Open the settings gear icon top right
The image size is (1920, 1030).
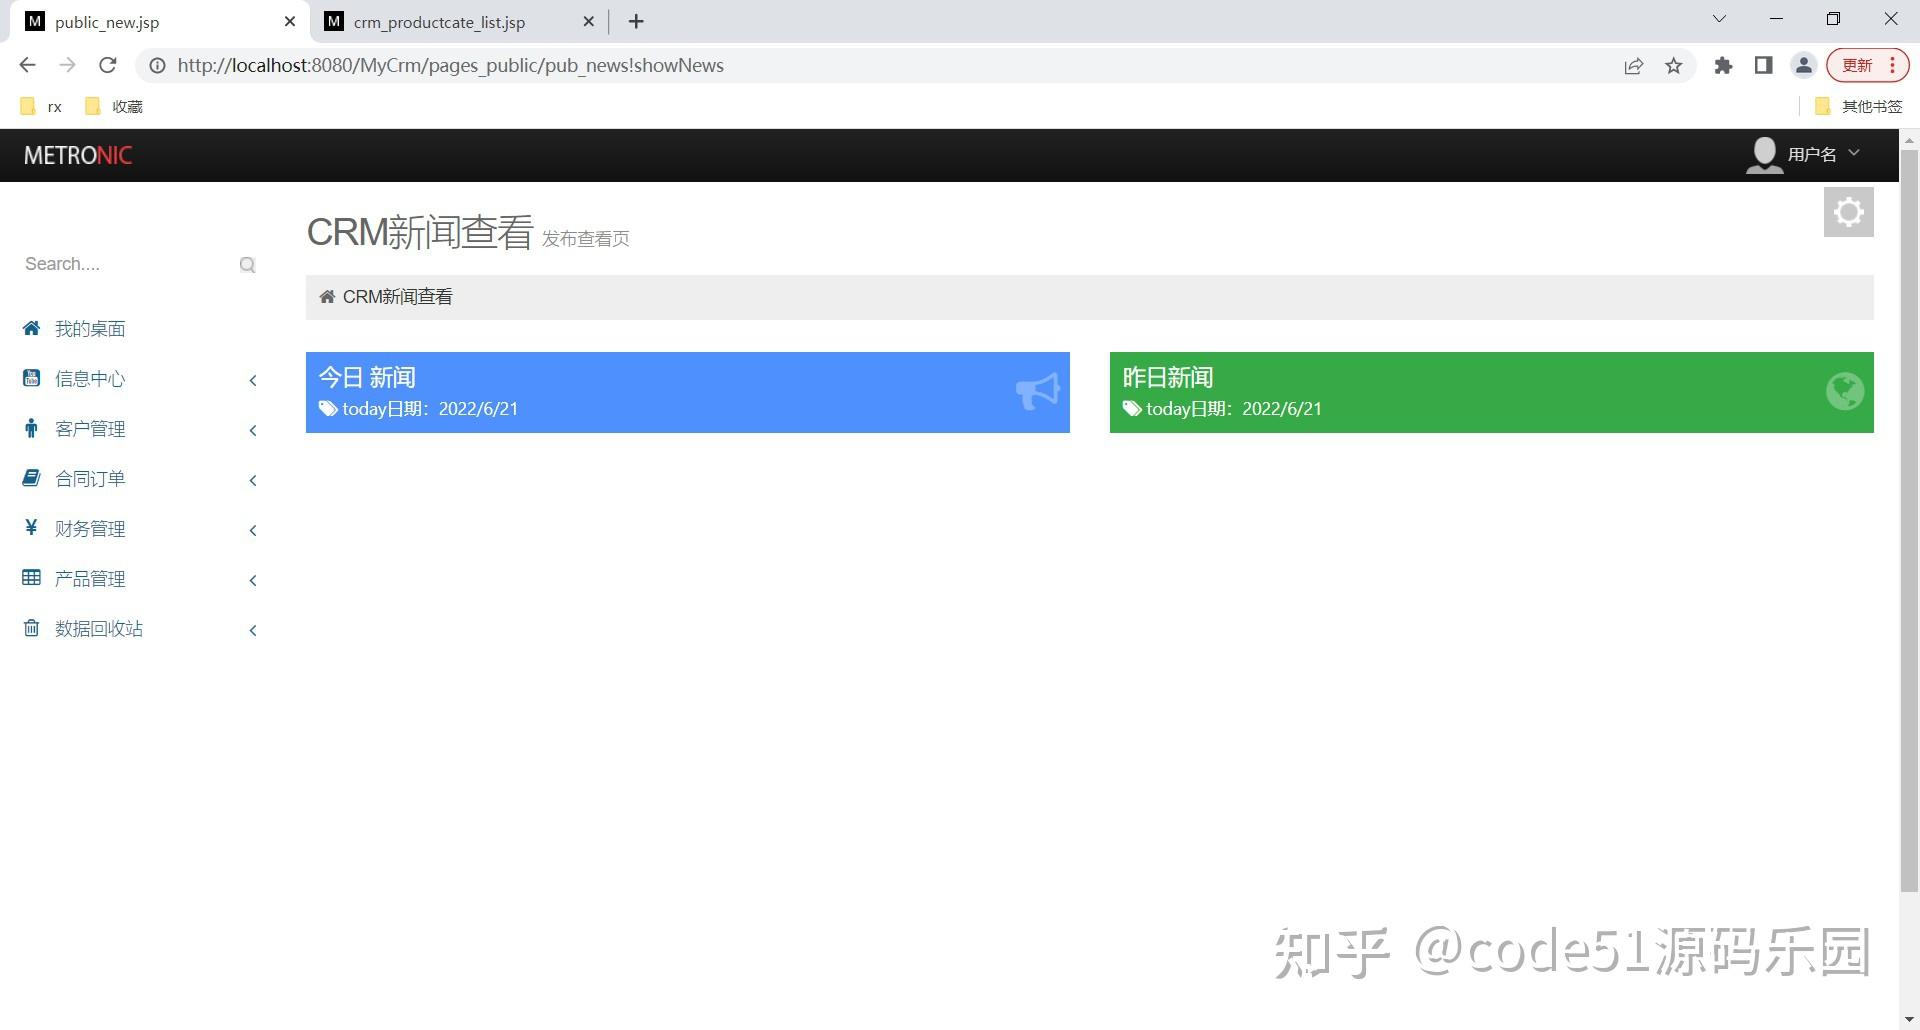click(1848, 212)
